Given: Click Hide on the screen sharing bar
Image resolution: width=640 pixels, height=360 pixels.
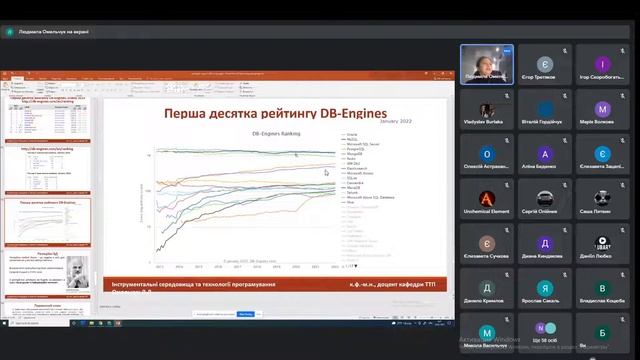Looking at the screenshot, I should (259, 314).
